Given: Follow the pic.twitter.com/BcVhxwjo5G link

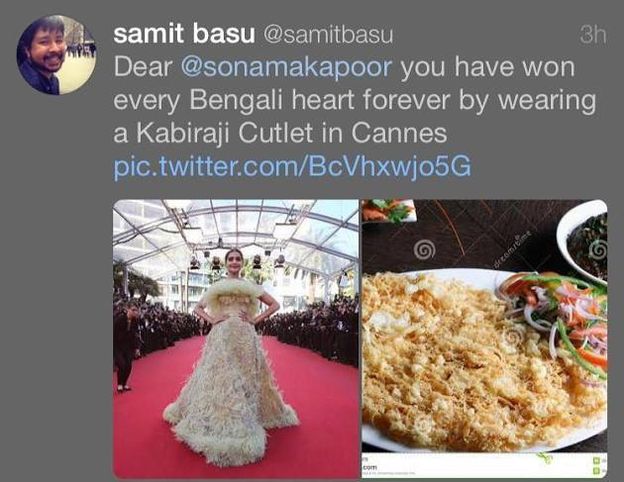Looking at the screenshot, I should [x=292, y=166].
